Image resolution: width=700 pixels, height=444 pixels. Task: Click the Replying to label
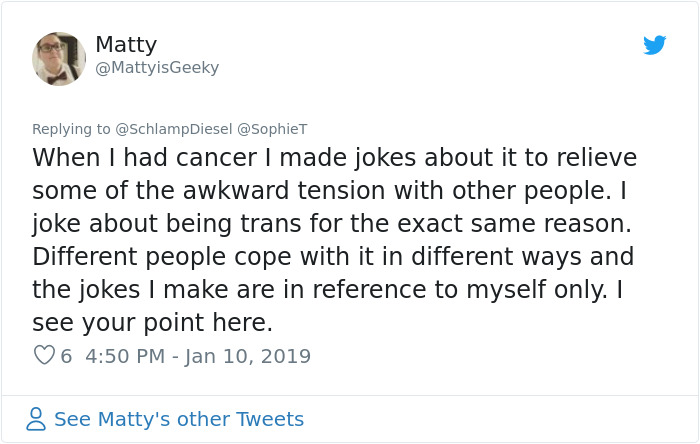tap(71, 129)
